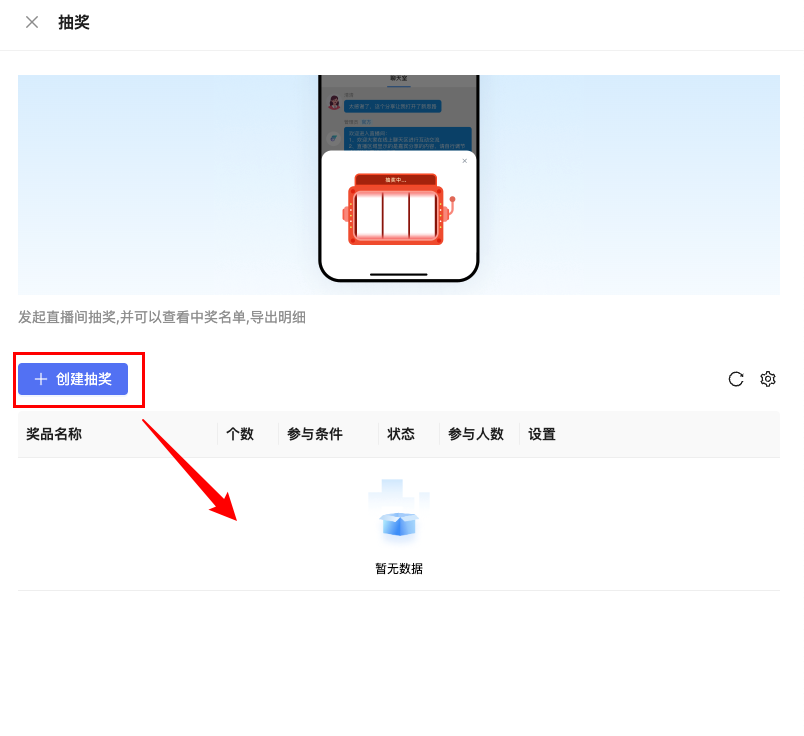Click the small x in the phone popup
This screenshot has height=736, width=804.
(x=464, y=160)
